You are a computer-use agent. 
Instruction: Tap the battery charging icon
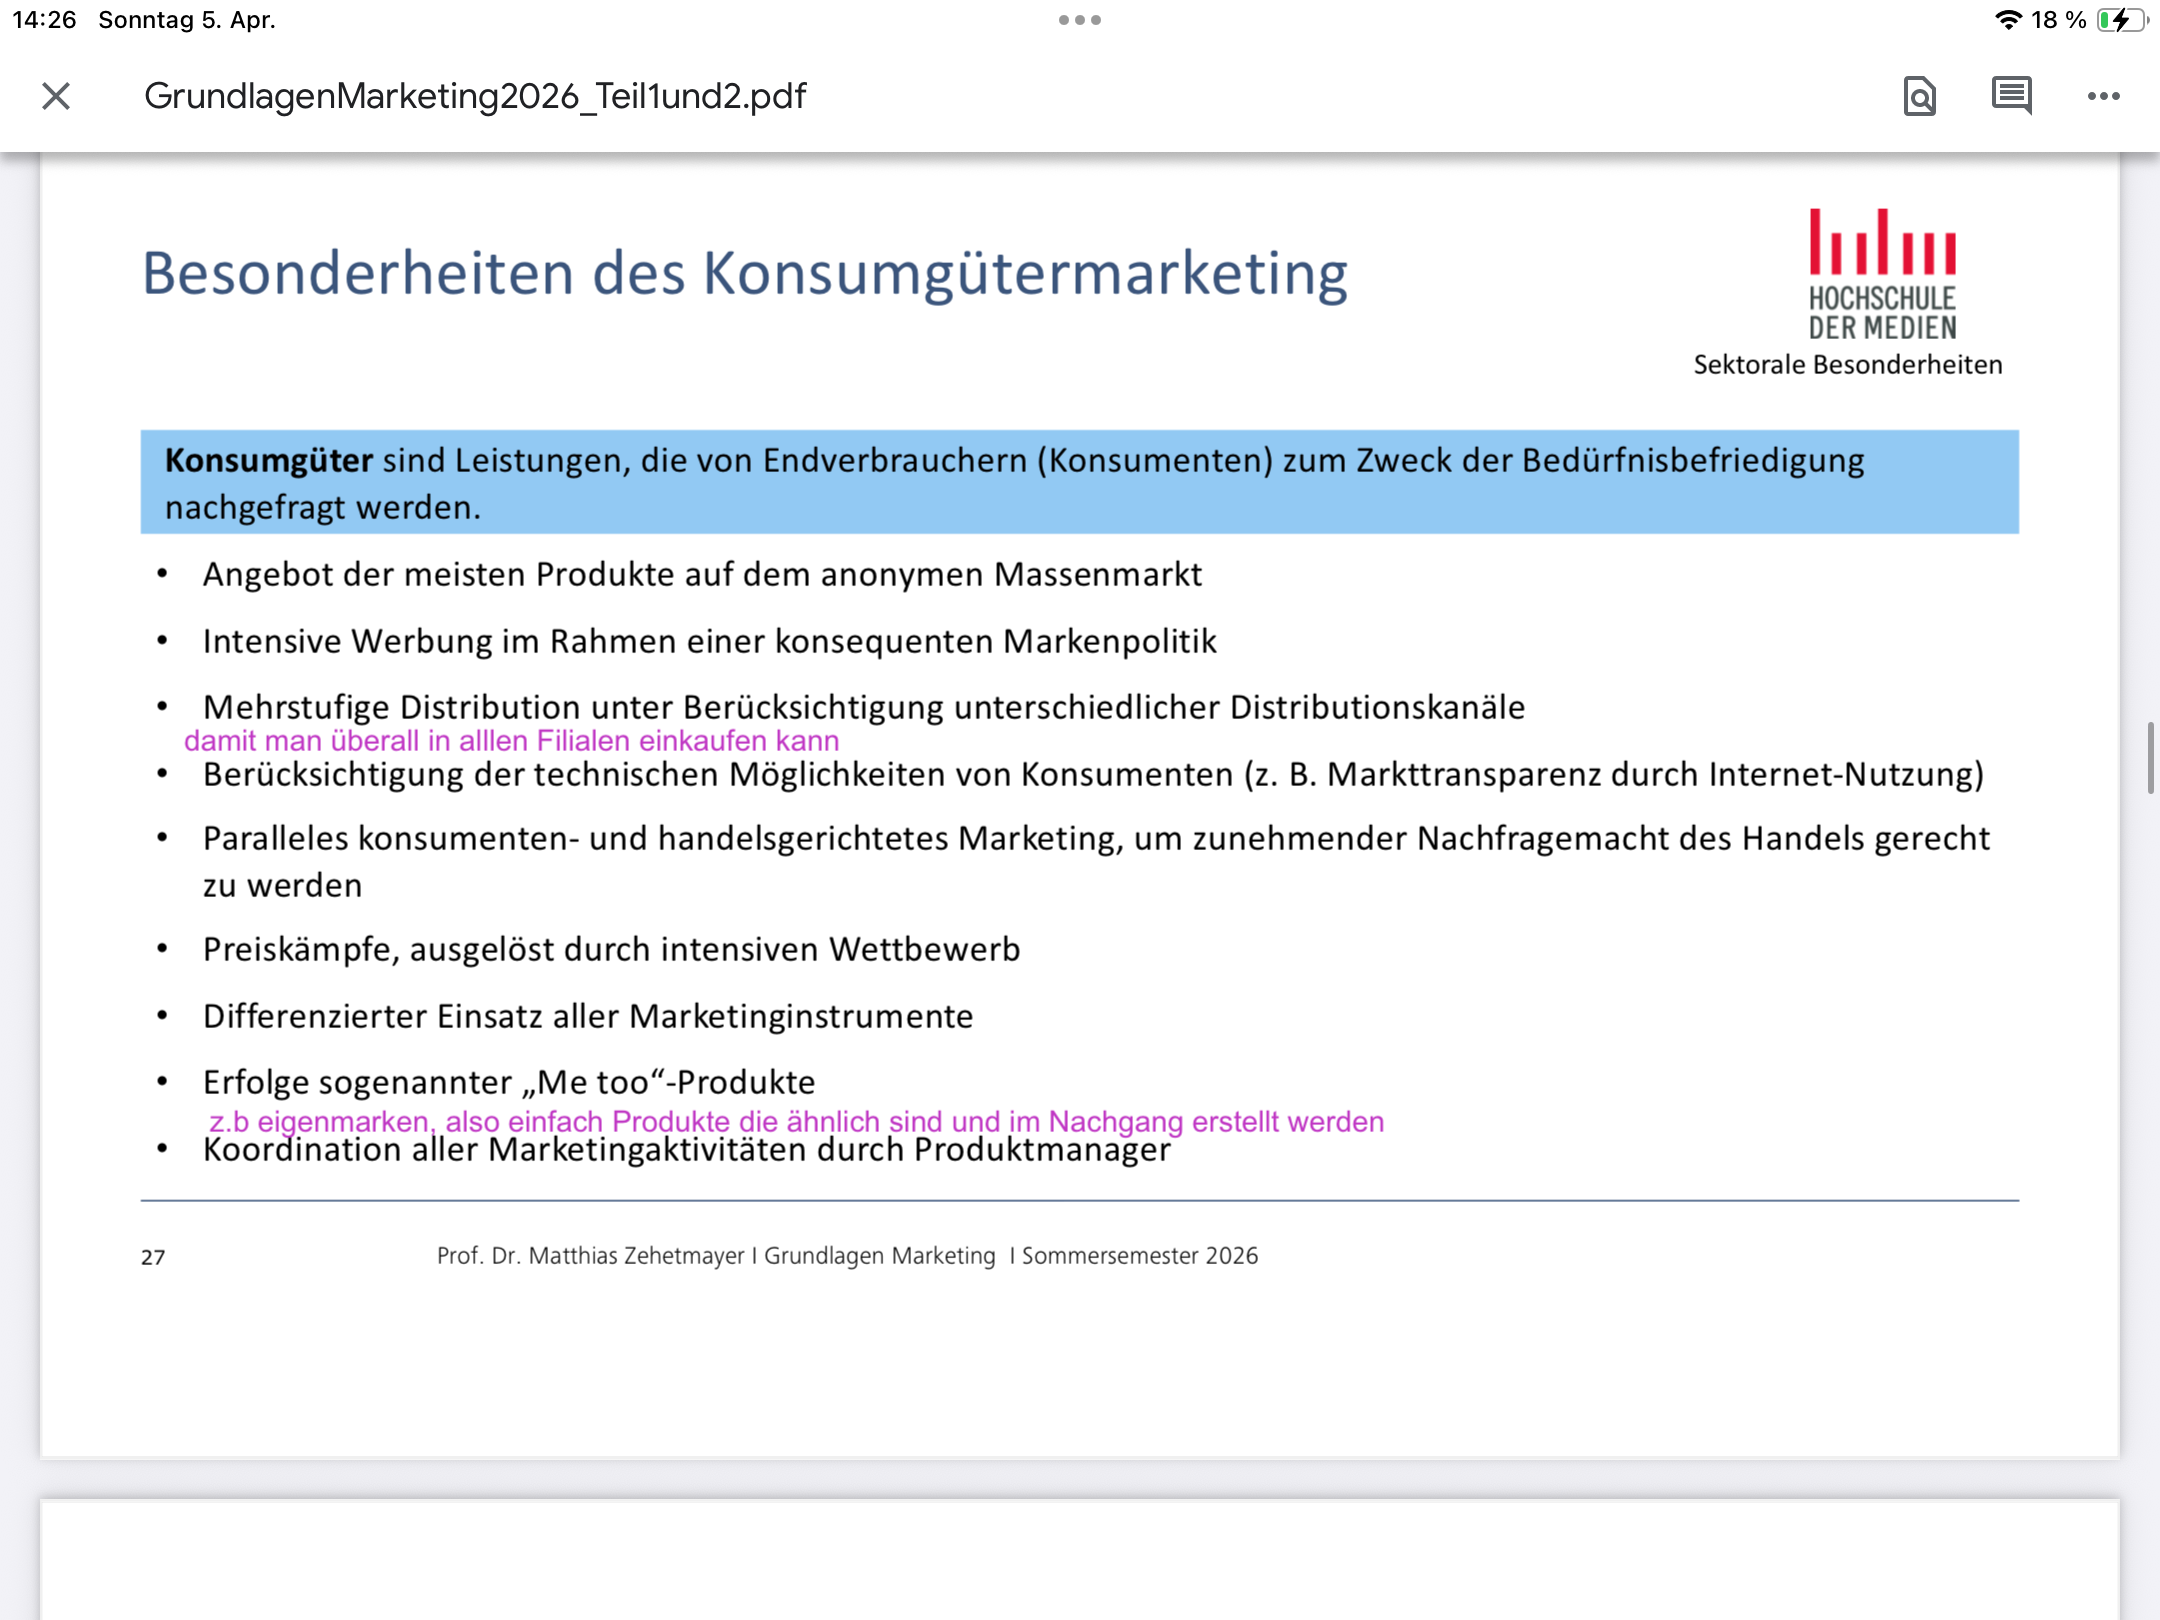coord(2121,20)
